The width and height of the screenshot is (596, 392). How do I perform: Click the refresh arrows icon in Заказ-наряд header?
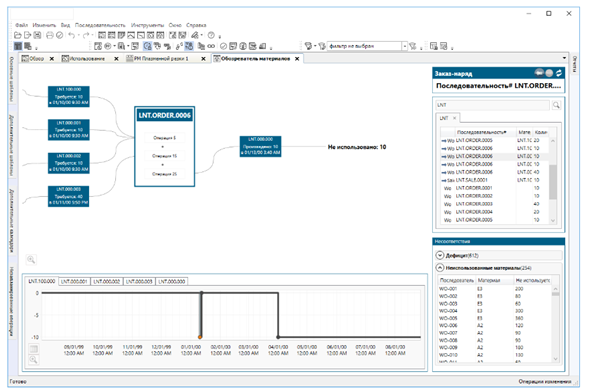point(558,73)
